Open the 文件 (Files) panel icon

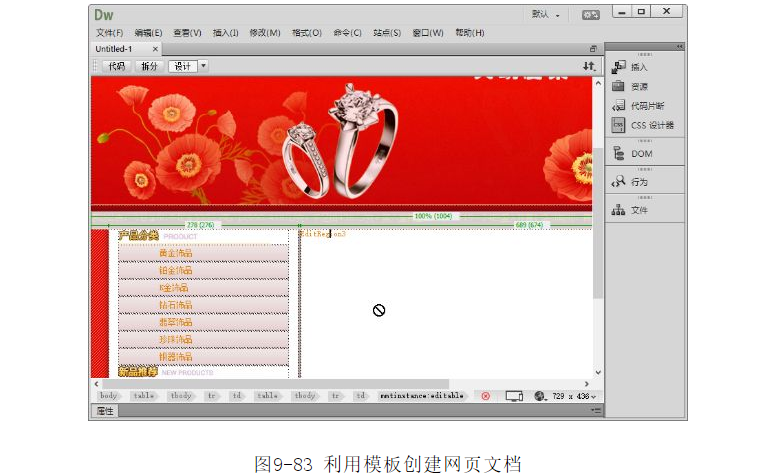pos(619,210)
